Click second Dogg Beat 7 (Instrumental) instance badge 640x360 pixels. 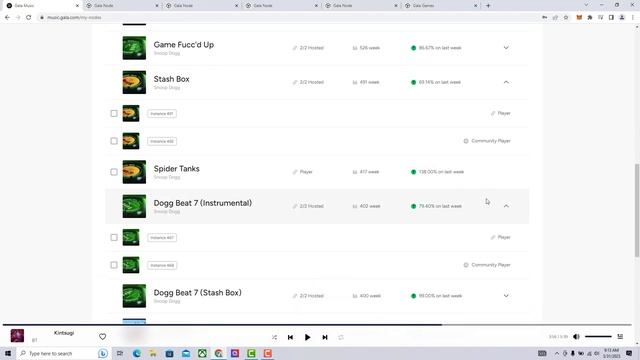(162, 265)
